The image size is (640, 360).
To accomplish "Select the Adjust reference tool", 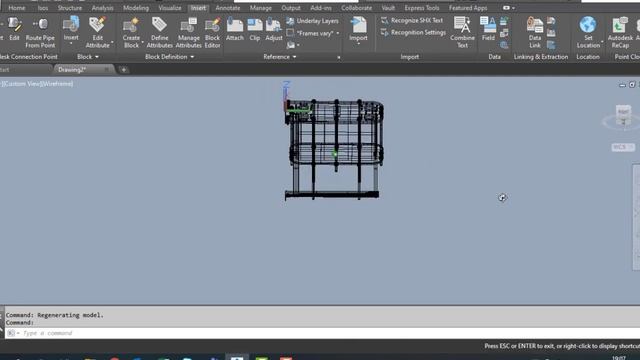I will [x=273, y=29].
